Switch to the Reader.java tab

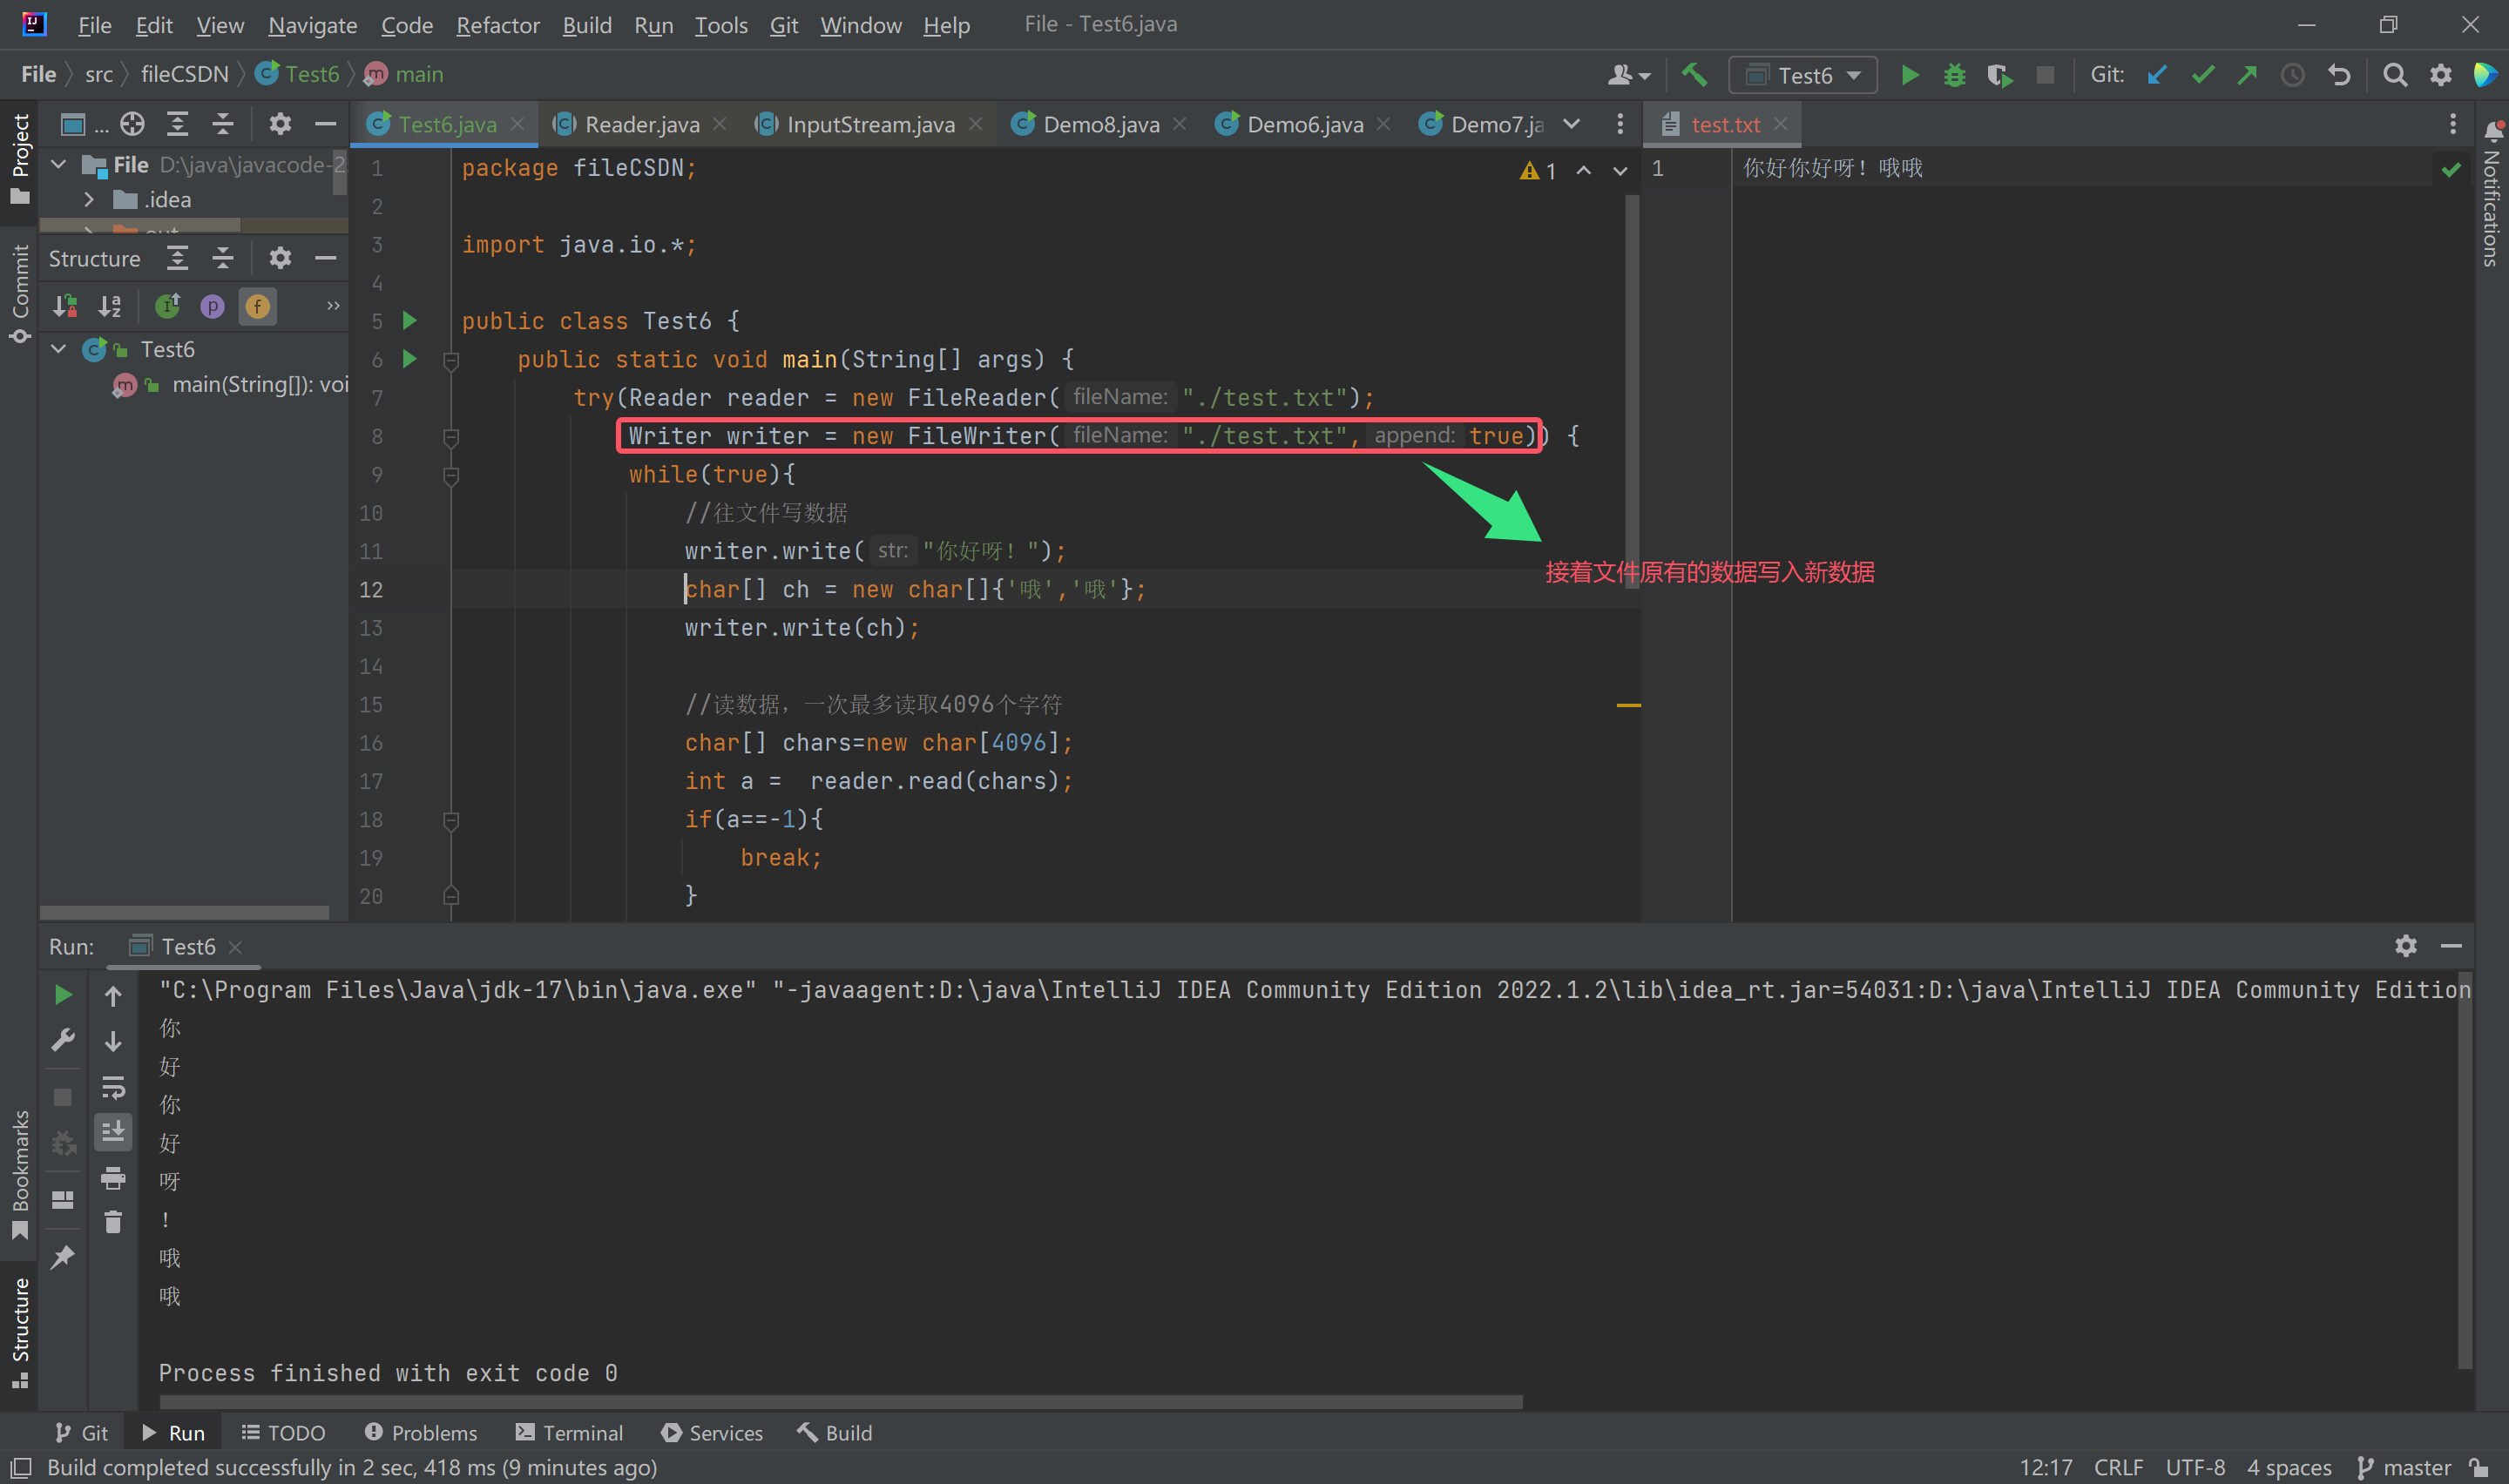[641, 124]
